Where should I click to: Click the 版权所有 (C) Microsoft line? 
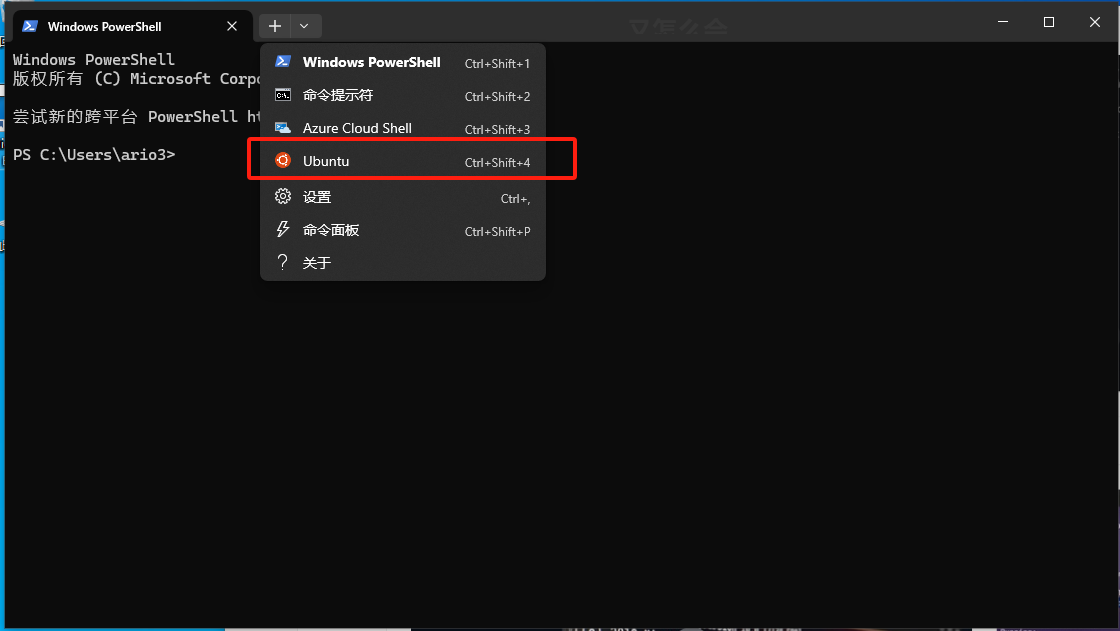coord(136,79)
